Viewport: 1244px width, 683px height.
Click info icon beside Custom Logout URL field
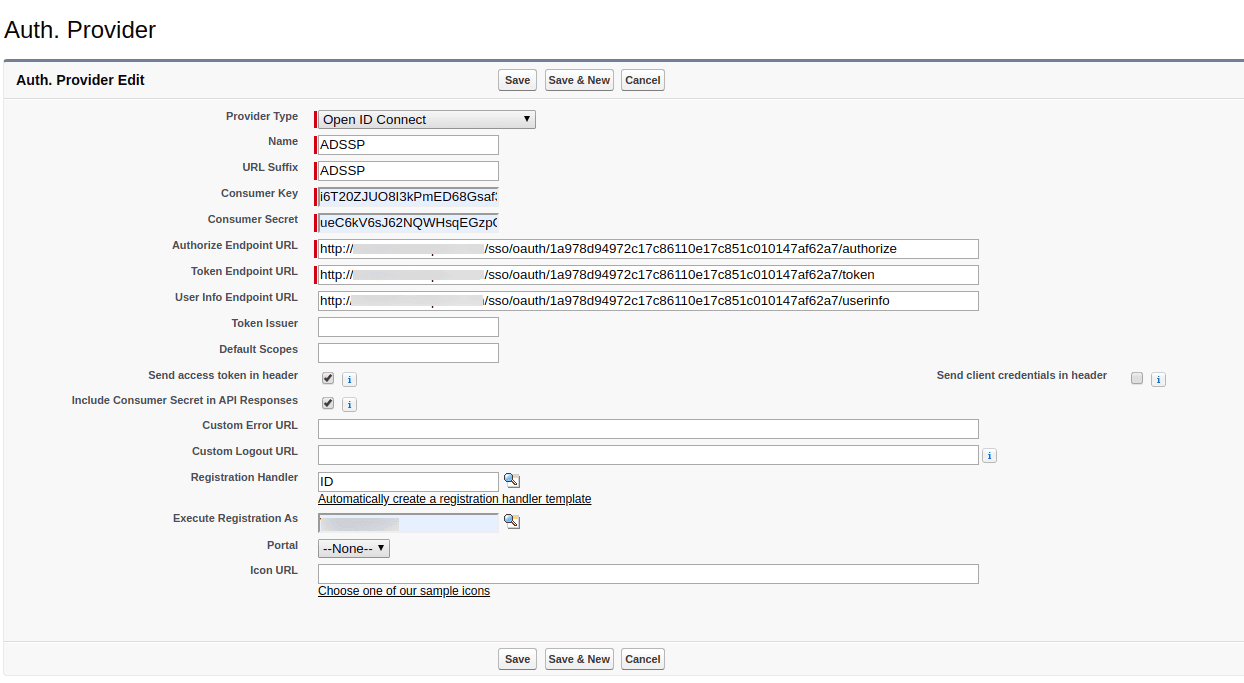(x=989, y=455)
